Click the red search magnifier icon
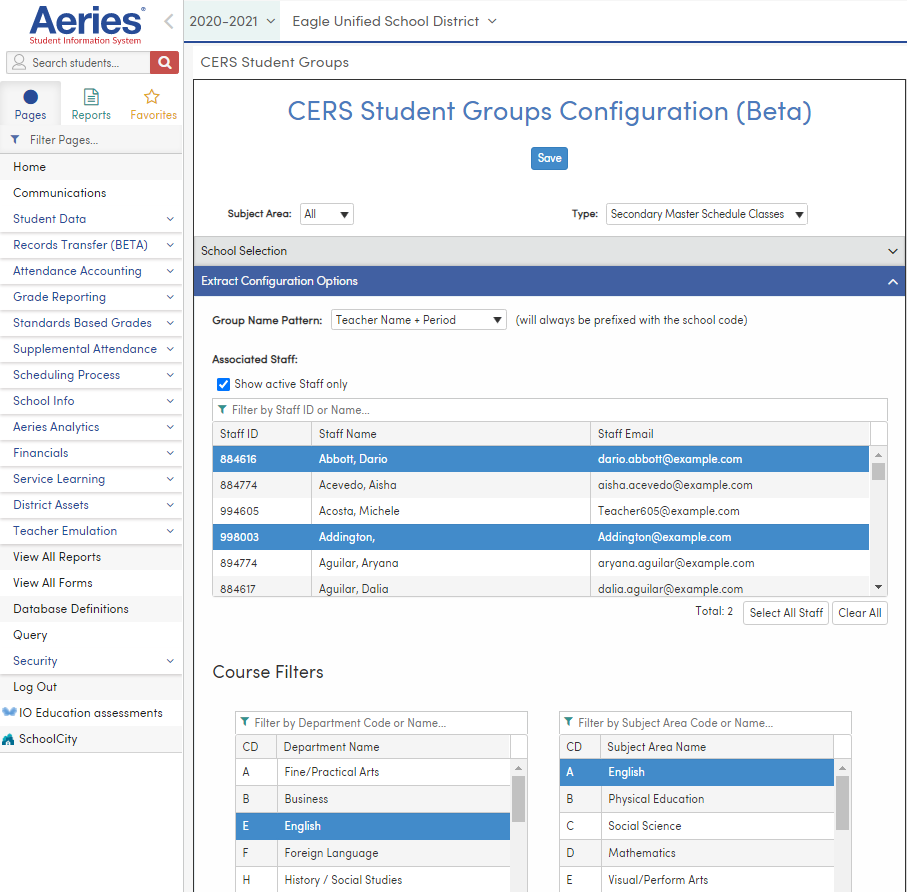The image size is (907, 892). point(163,62)
